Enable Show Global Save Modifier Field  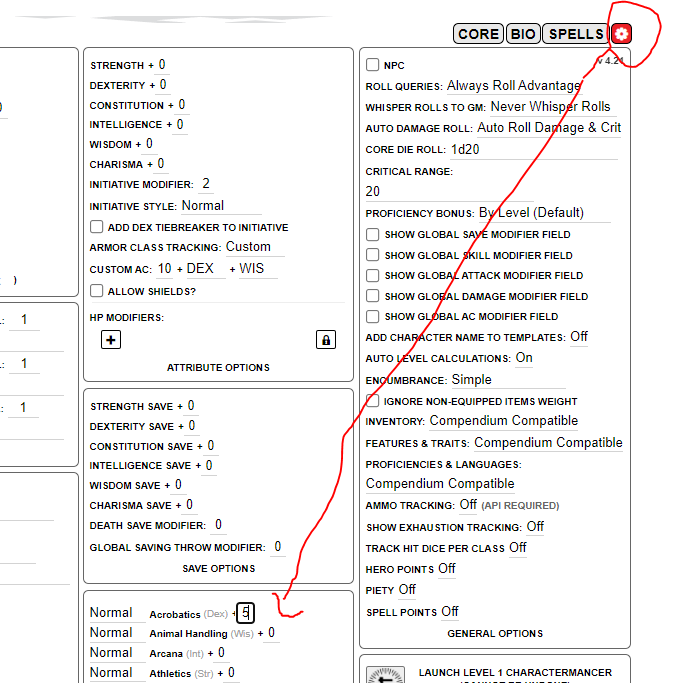(x=373, y=234)
